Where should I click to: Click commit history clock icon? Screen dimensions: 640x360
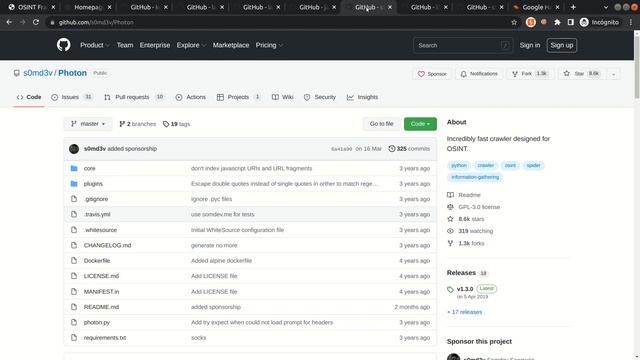tap(391, 149)
